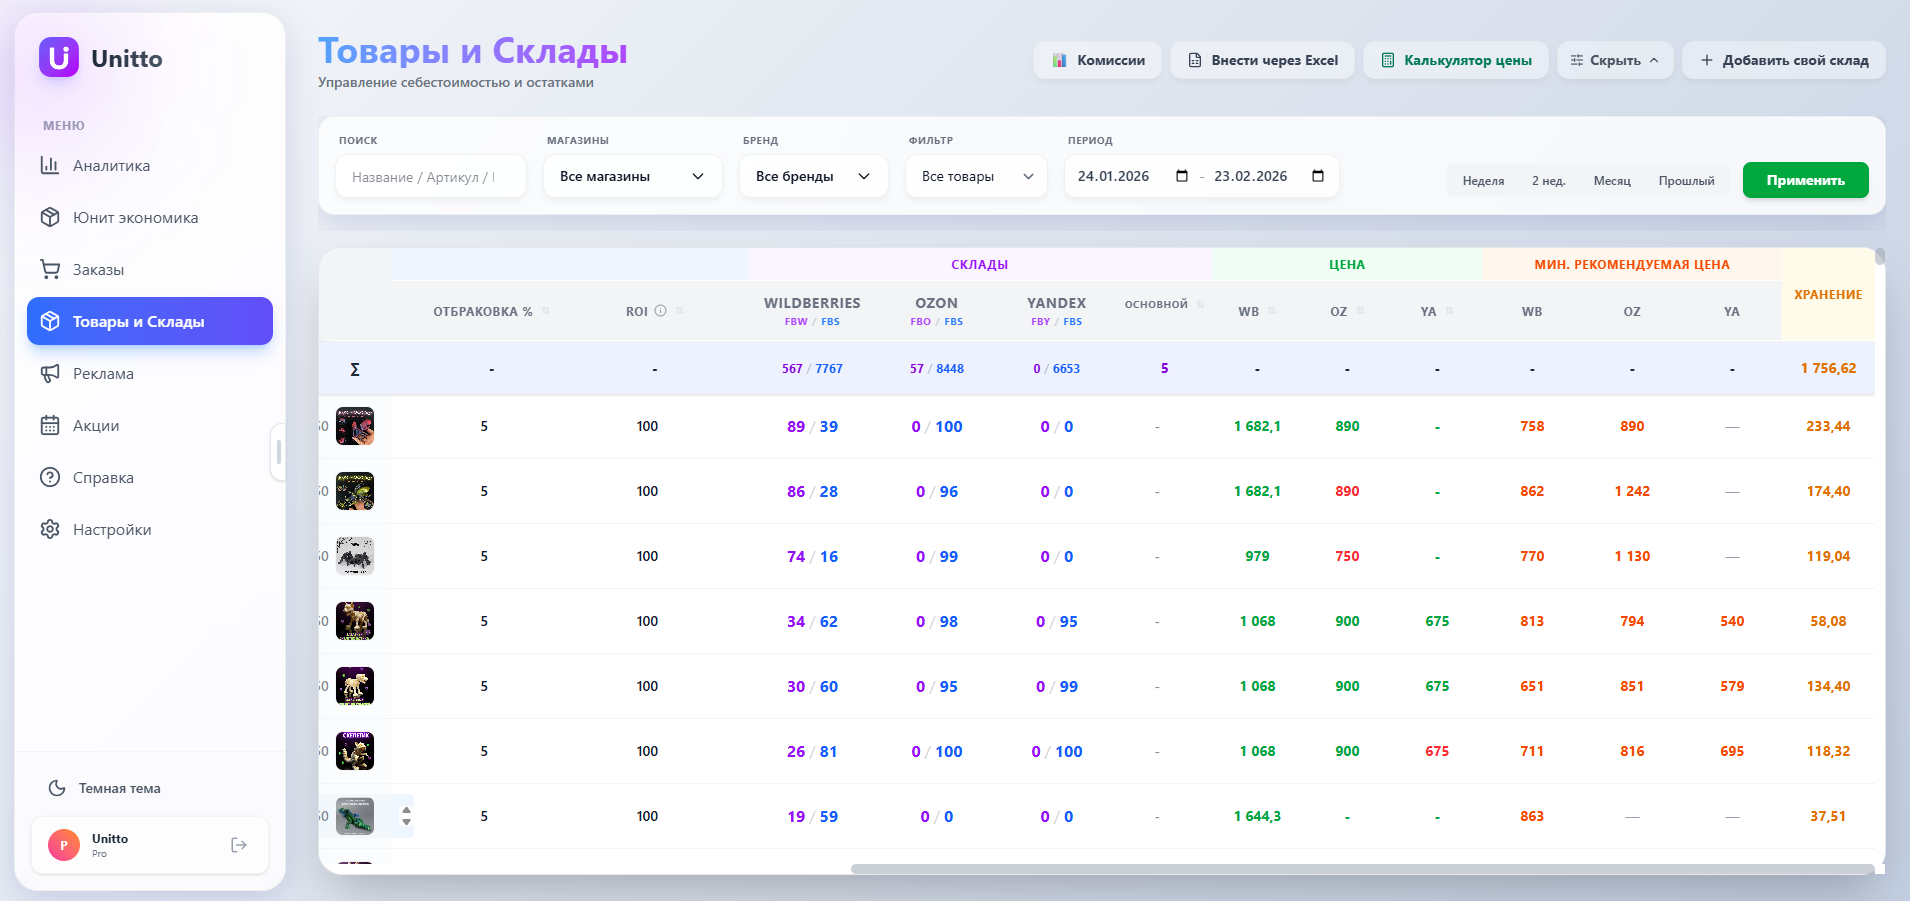Click the Юнит экономика icon in the sidebar
The height and width of the screenshot is (901, 1910).
49,217
